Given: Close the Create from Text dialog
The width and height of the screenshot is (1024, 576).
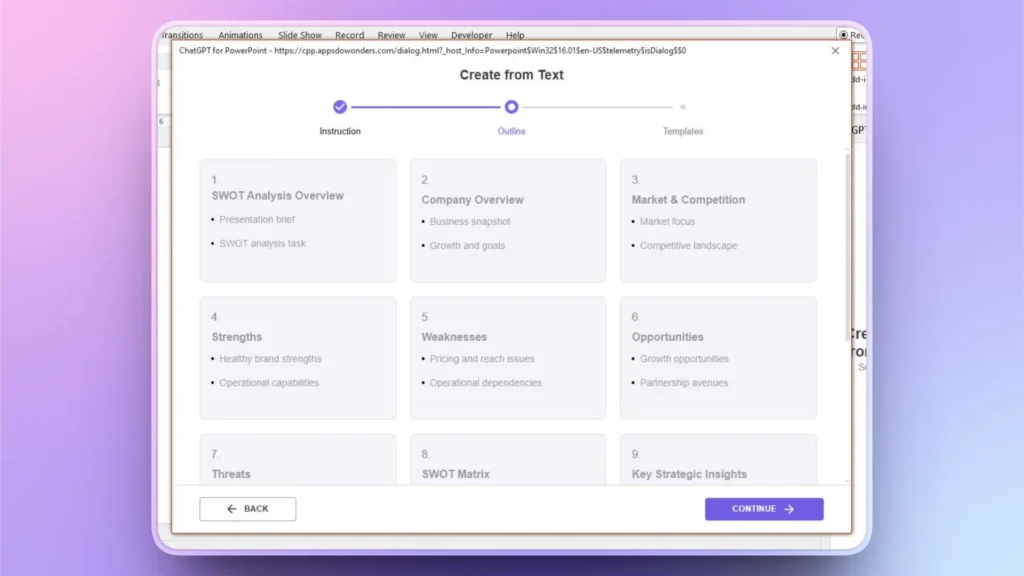Looking at the screenshot, I should tap(835, 50).
